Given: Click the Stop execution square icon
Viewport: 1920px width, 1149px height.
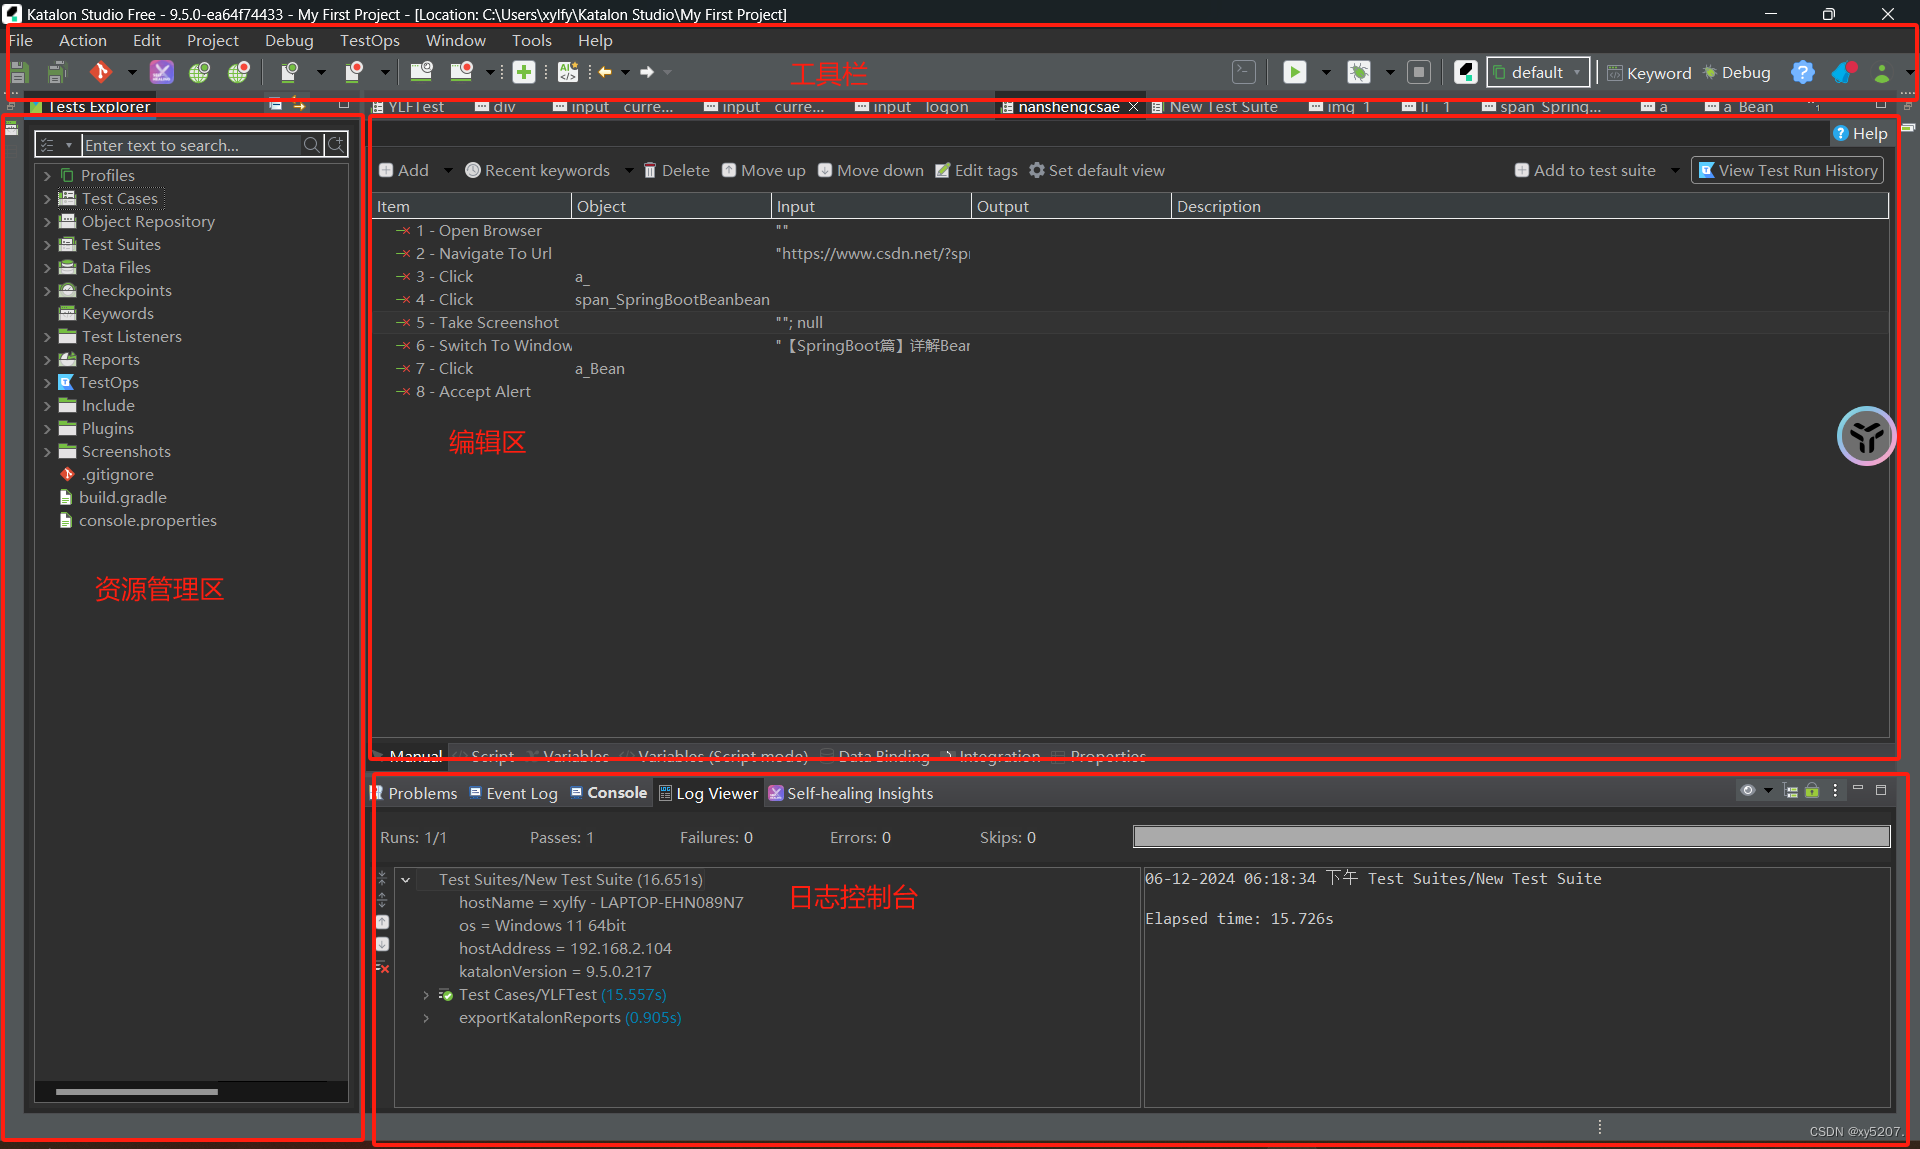Looking at the screenshot, I should point(1418,72).
